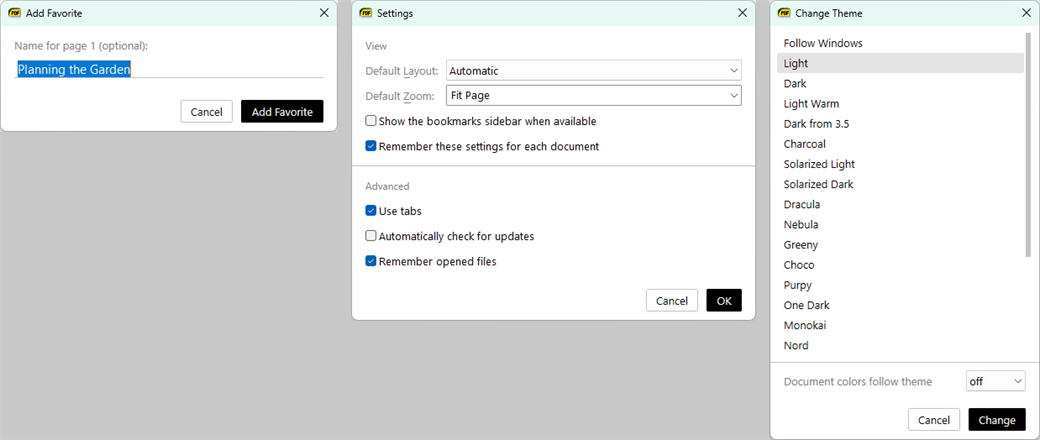The width and height of the screenshot is (1040, 440).
Task: Click the PDF app icon in Settings title bar
Action: (x=365, y=13)
